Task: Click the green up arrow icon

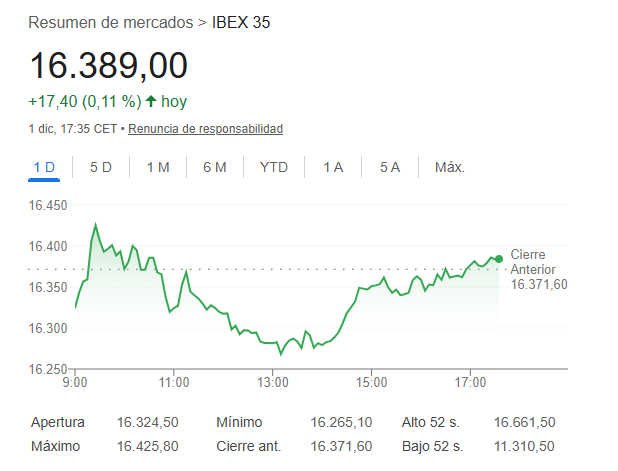Action: (151, 101)
